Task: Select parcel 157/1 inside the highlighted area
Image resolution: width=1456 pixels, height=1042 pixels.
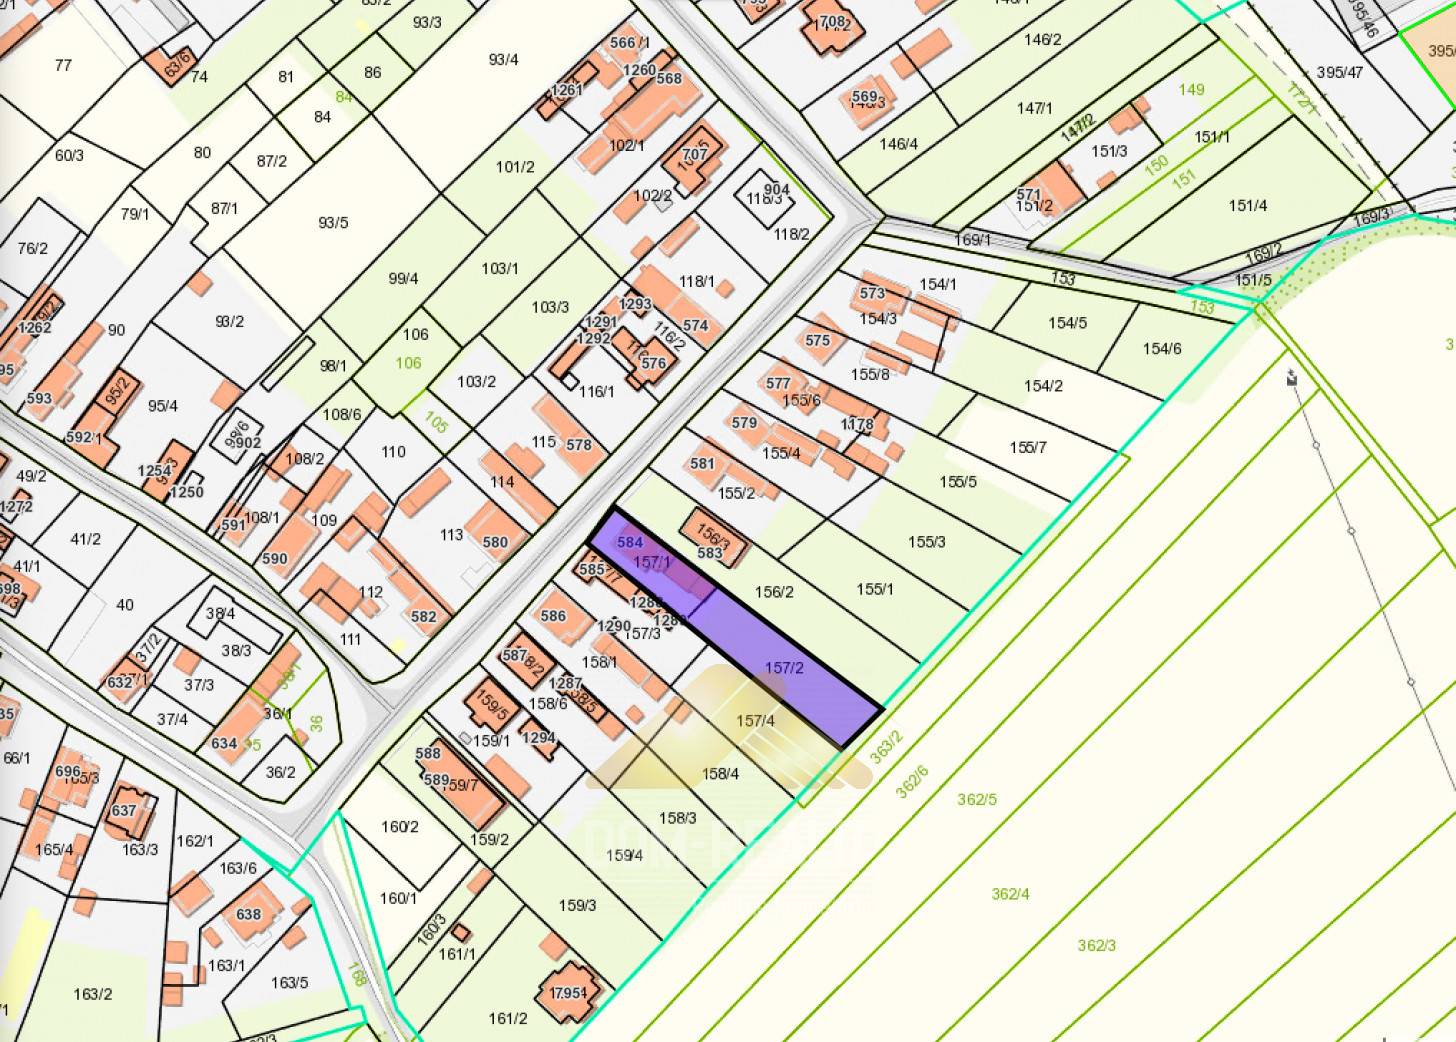Action: pos(650,562)
